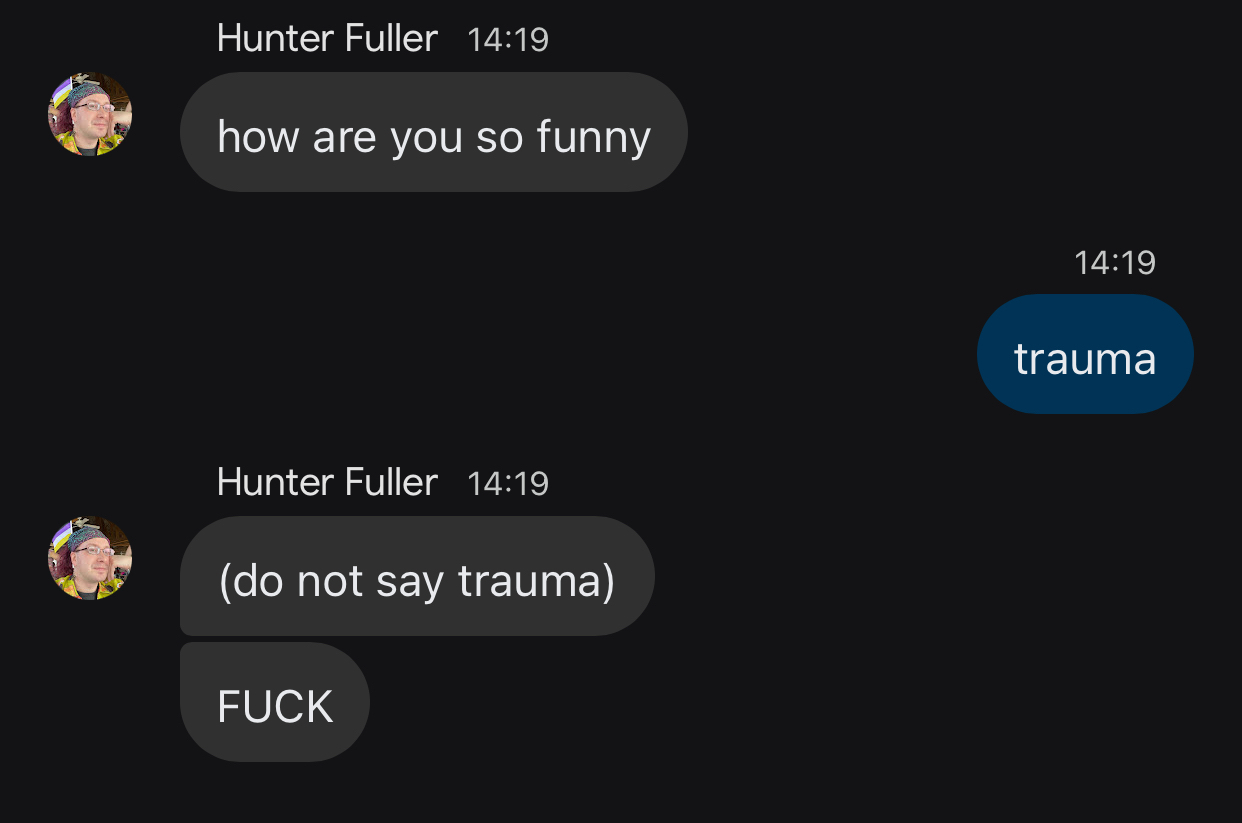Image resolution: width=1242 pixels, height=823 pixels.
Task: Click "Fuller" in the lower sender name
Action: point(390,483)
